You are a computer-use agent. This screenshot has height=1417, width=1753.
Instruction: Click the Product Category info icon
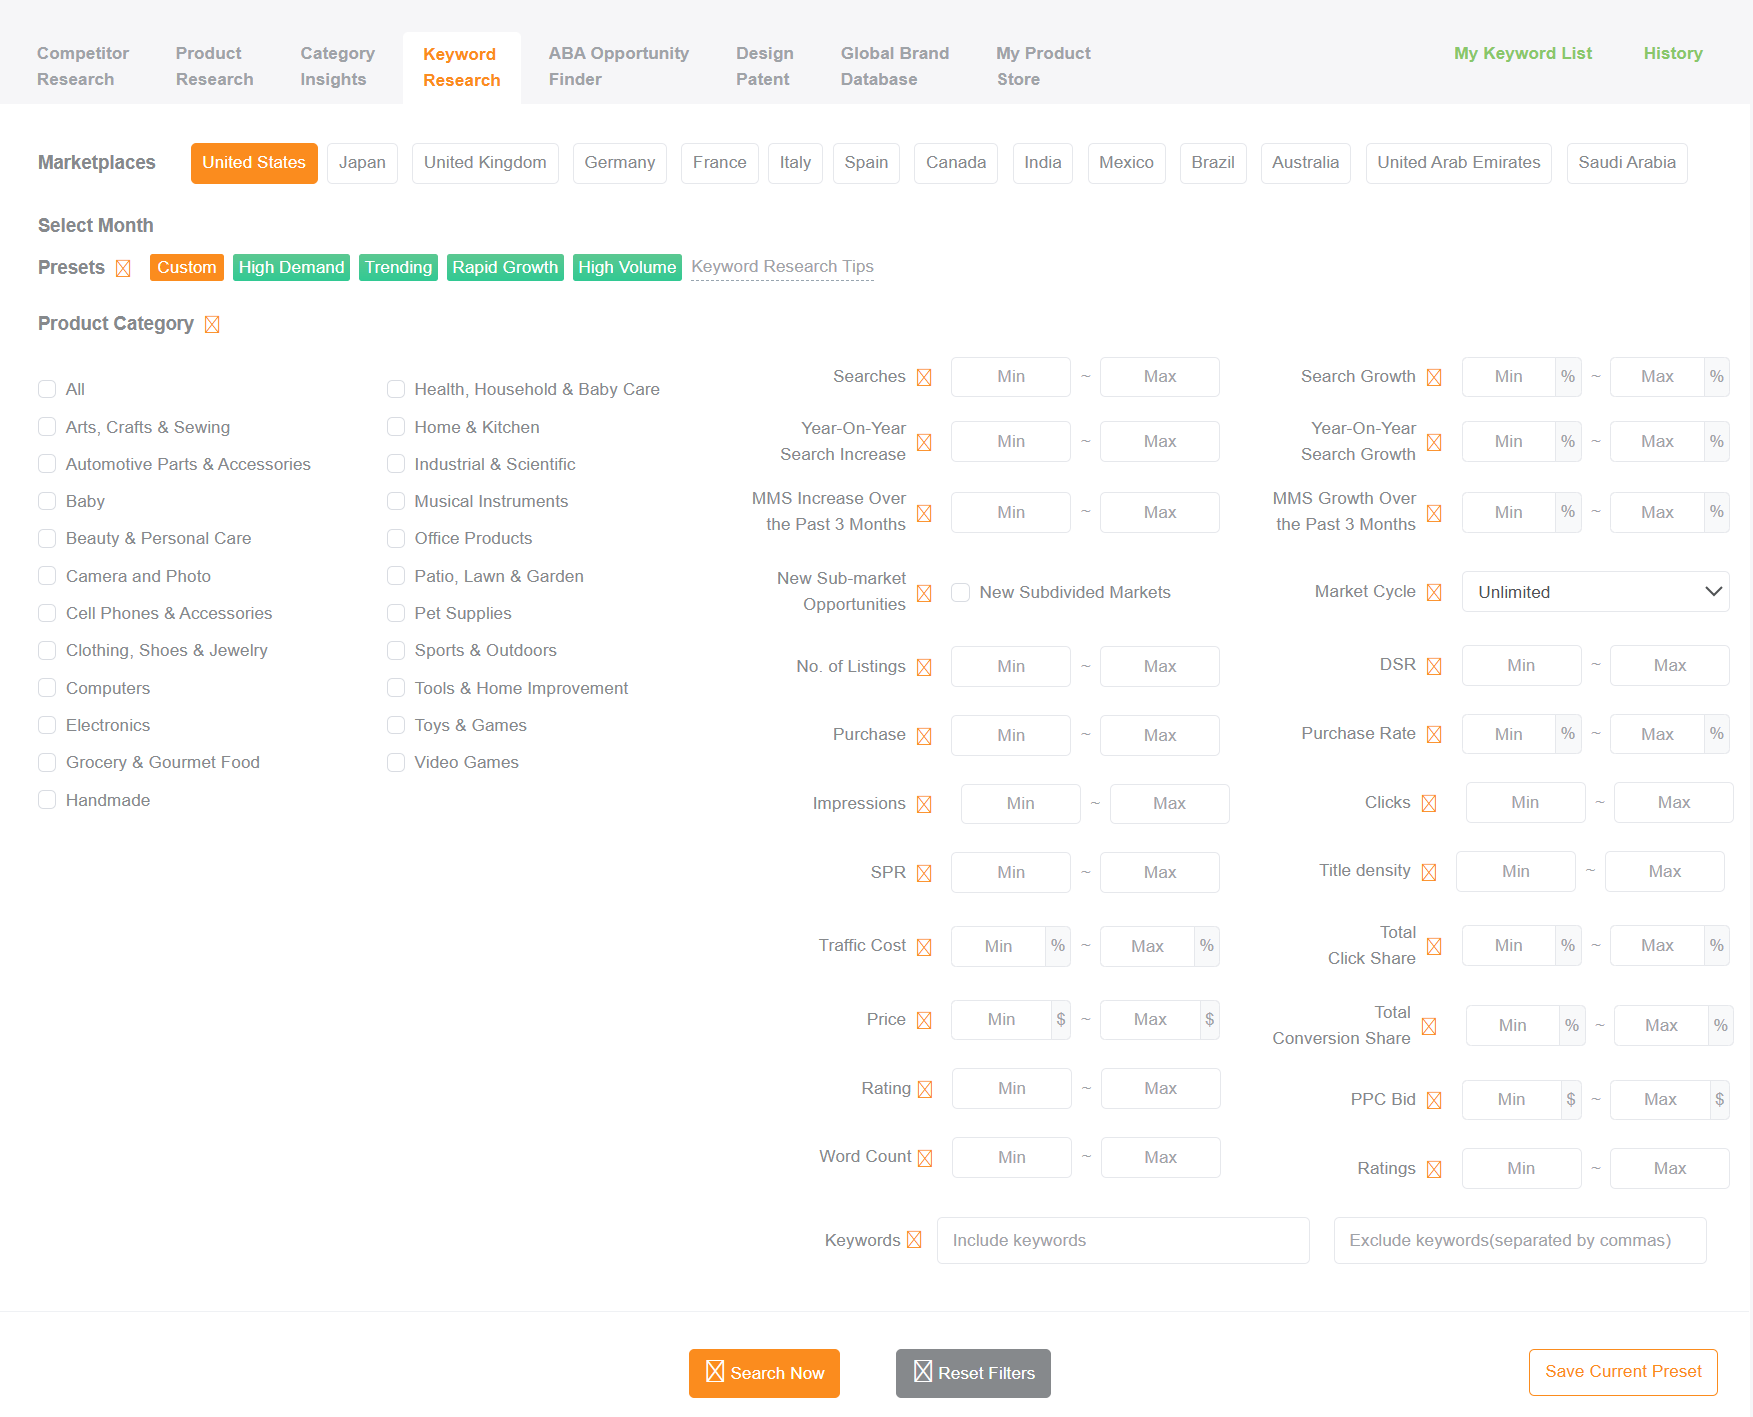pos(212,324)
